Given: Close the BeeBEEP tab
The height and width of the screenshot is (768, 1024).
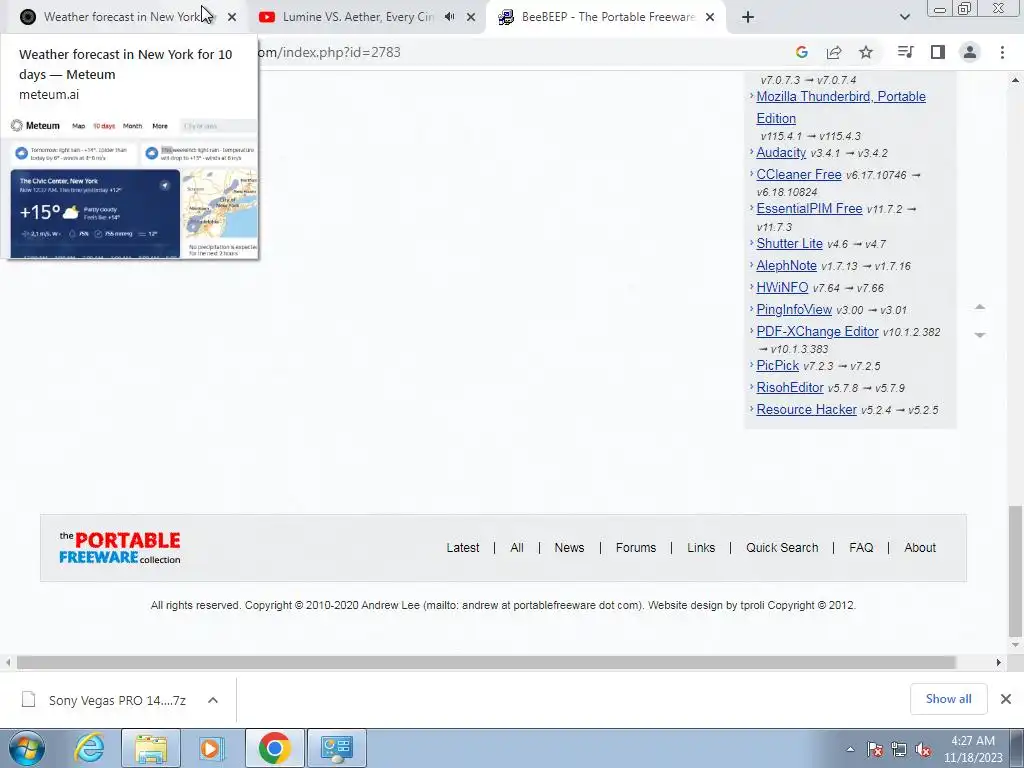Looking at the screenshot, I should pos(710,17).
